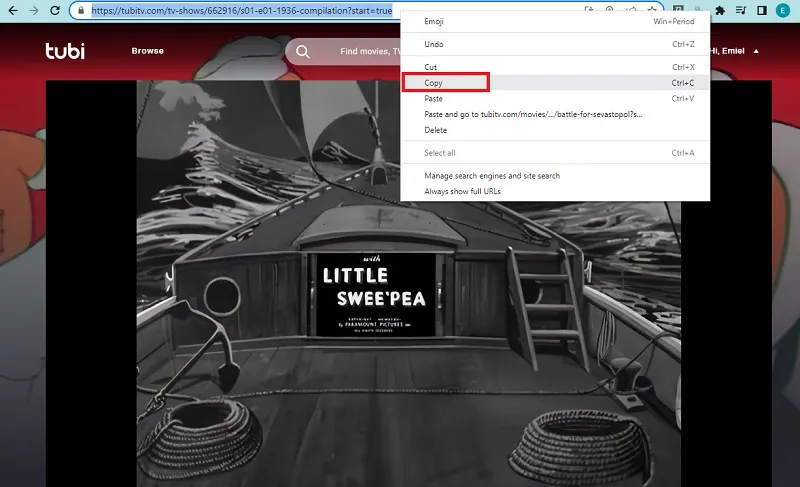The height and width of the screenshot is (487, 800).
Task: Open the Chrome profile avatar E
Action: click(x=783, y=10)
